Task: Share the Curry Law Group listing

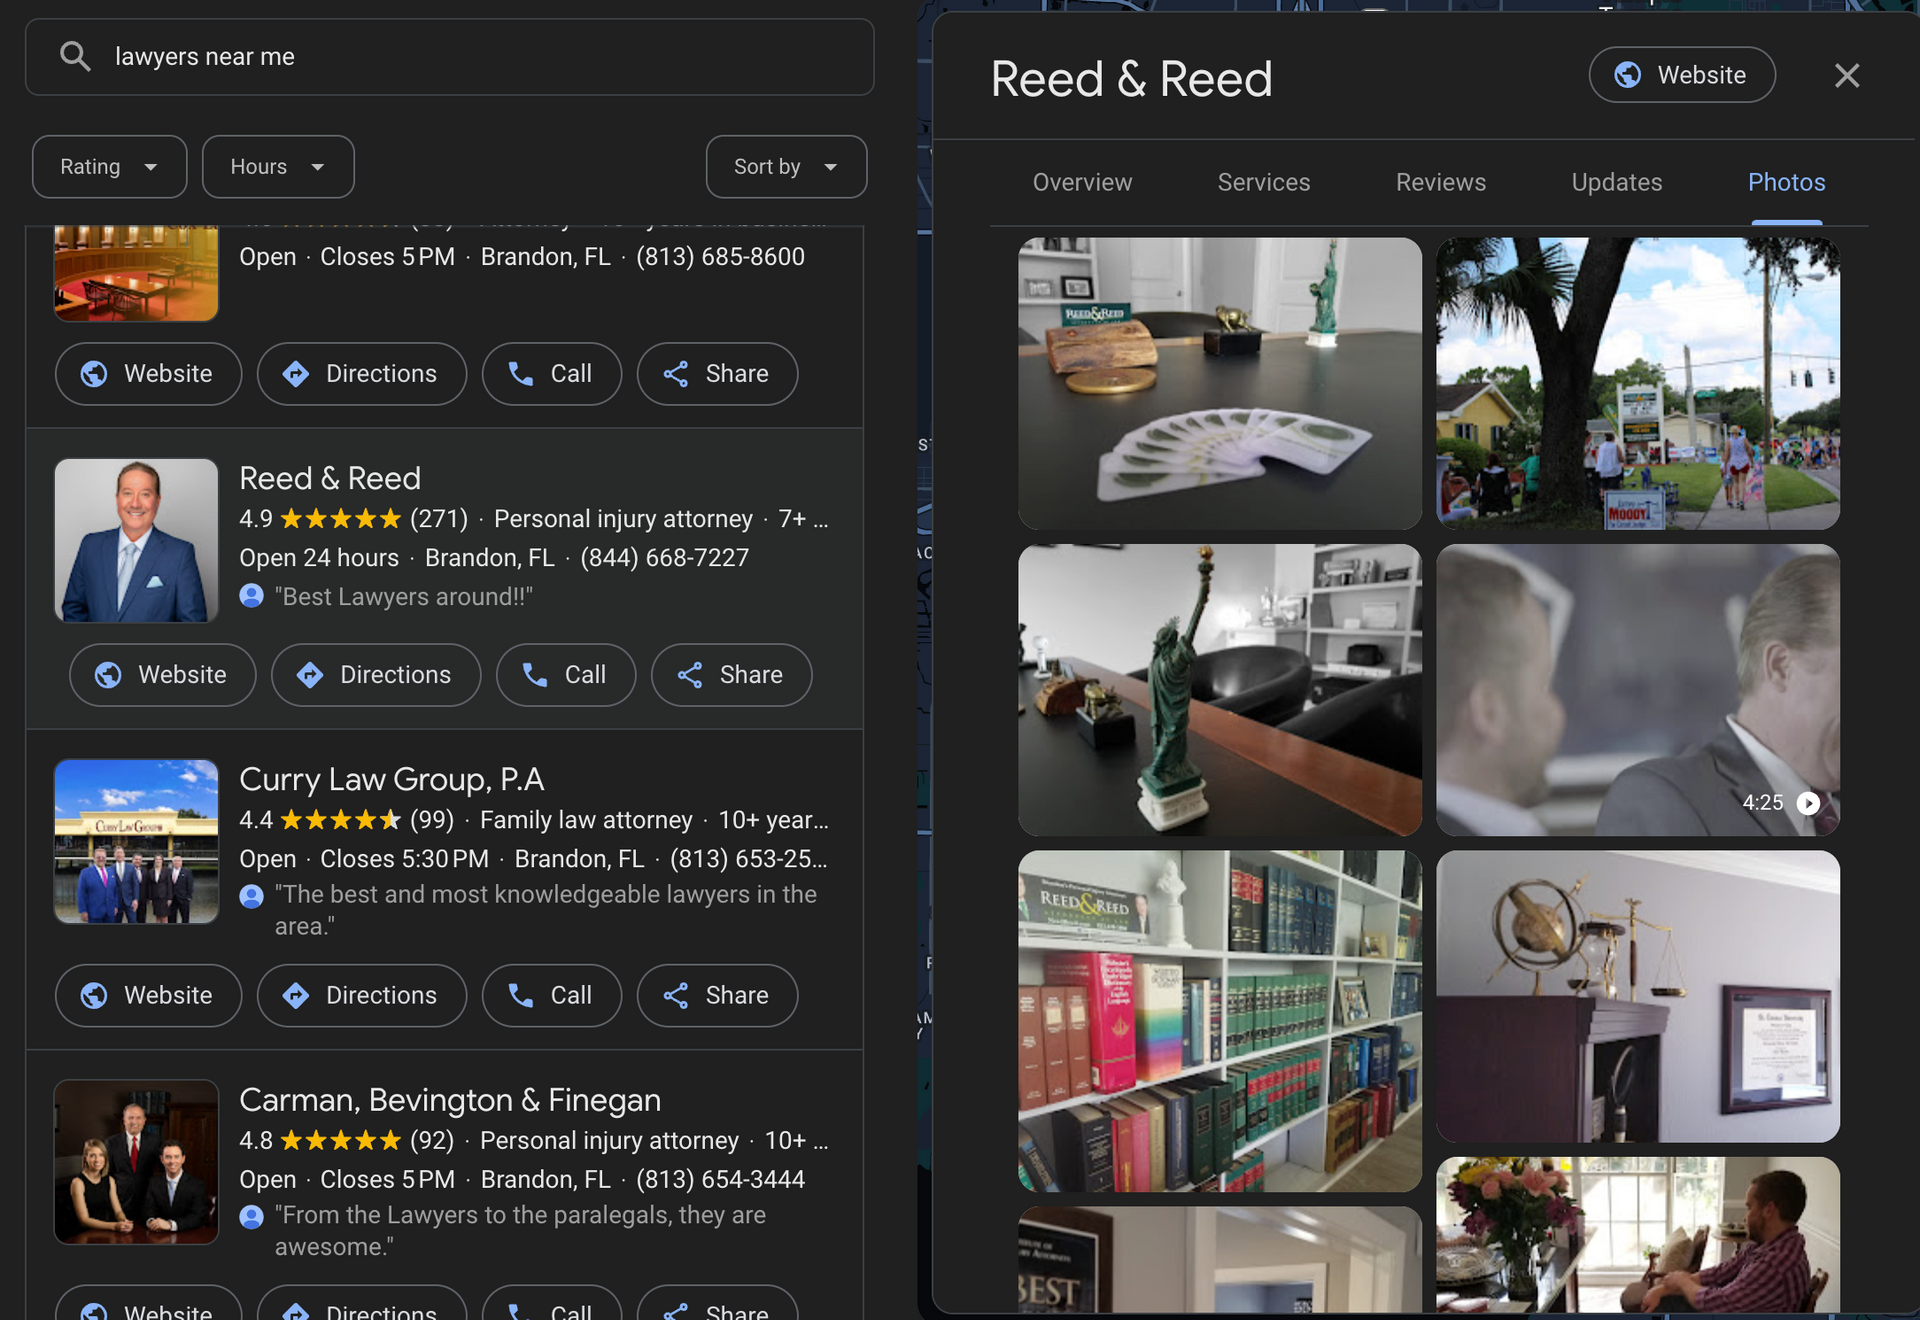Action: tap(718, 996)
